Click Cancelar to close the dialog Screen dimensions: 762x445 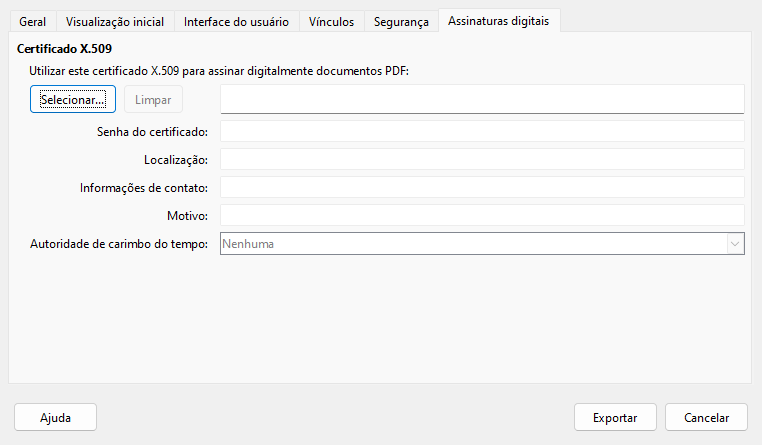[706, 417]
